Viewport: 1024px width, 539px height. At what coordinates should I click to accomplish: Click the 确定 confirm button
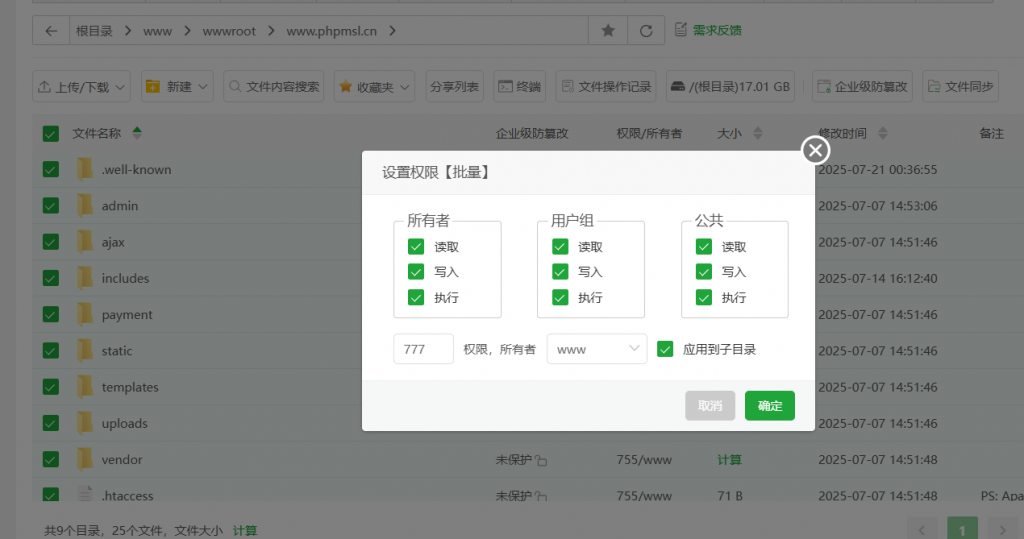tap(770, 406)
